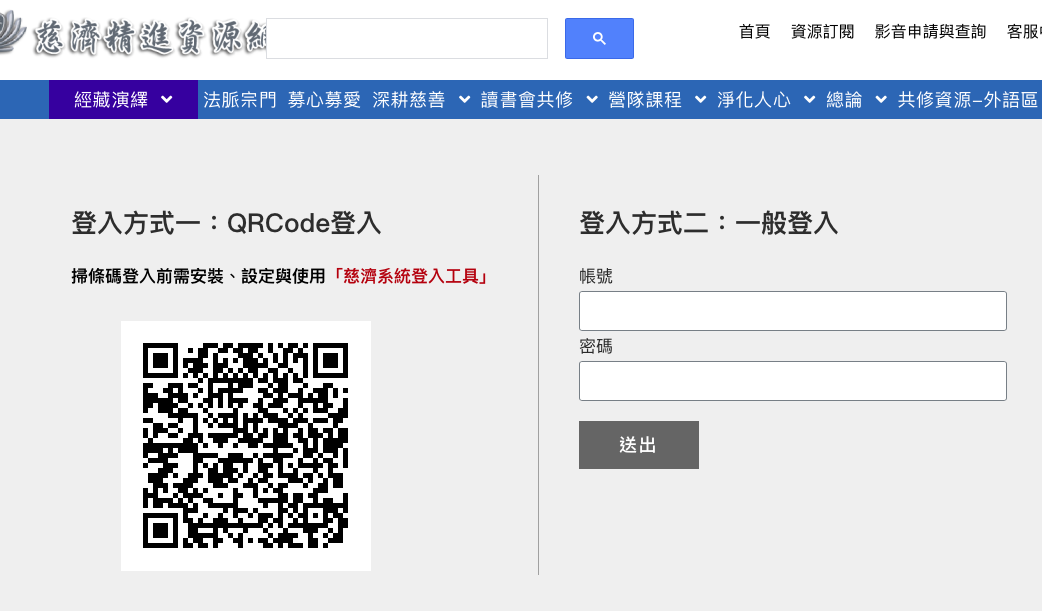Click the text 掃條碼登入前需安裝、設定與使用
1042x611 pixels.
[199, 277]
